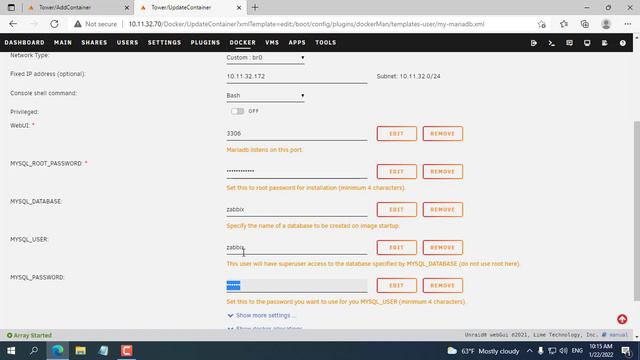Click EDIT for MYSQL_PASSWORD

[x=397, y=285]
